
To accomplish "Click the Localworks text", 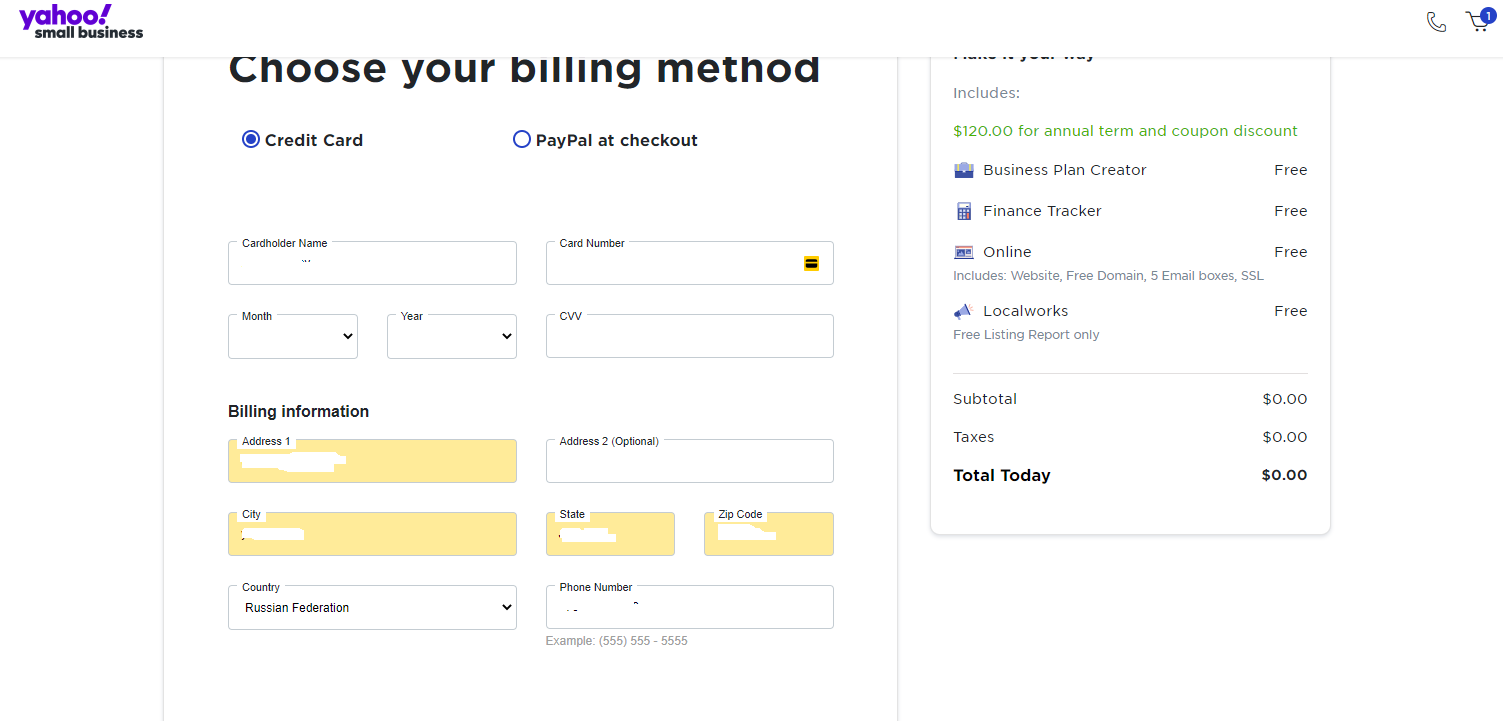I will click(1025, 311).
